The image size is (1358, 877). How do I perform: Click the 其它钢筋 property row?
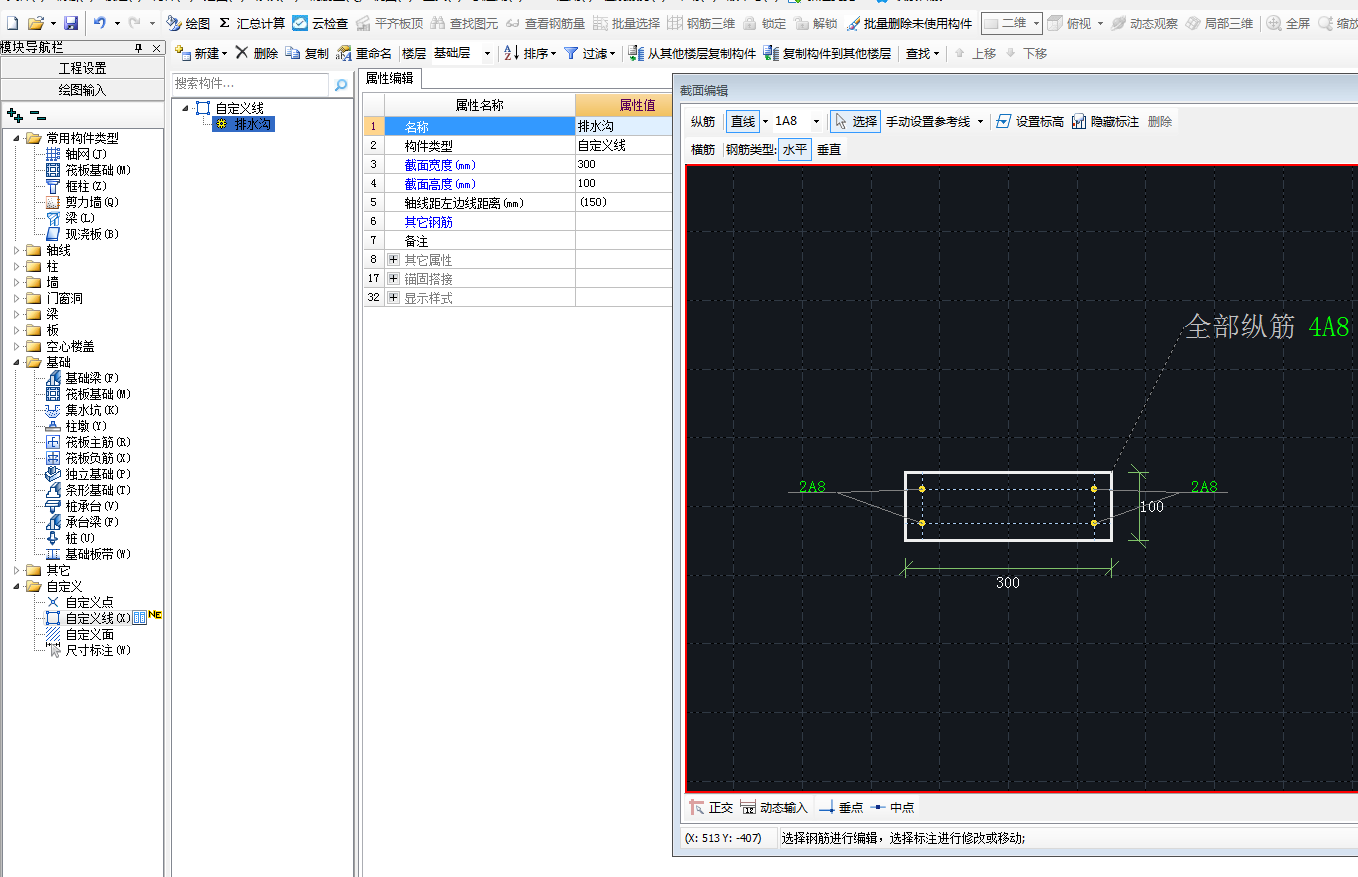[x=517, y=222]
